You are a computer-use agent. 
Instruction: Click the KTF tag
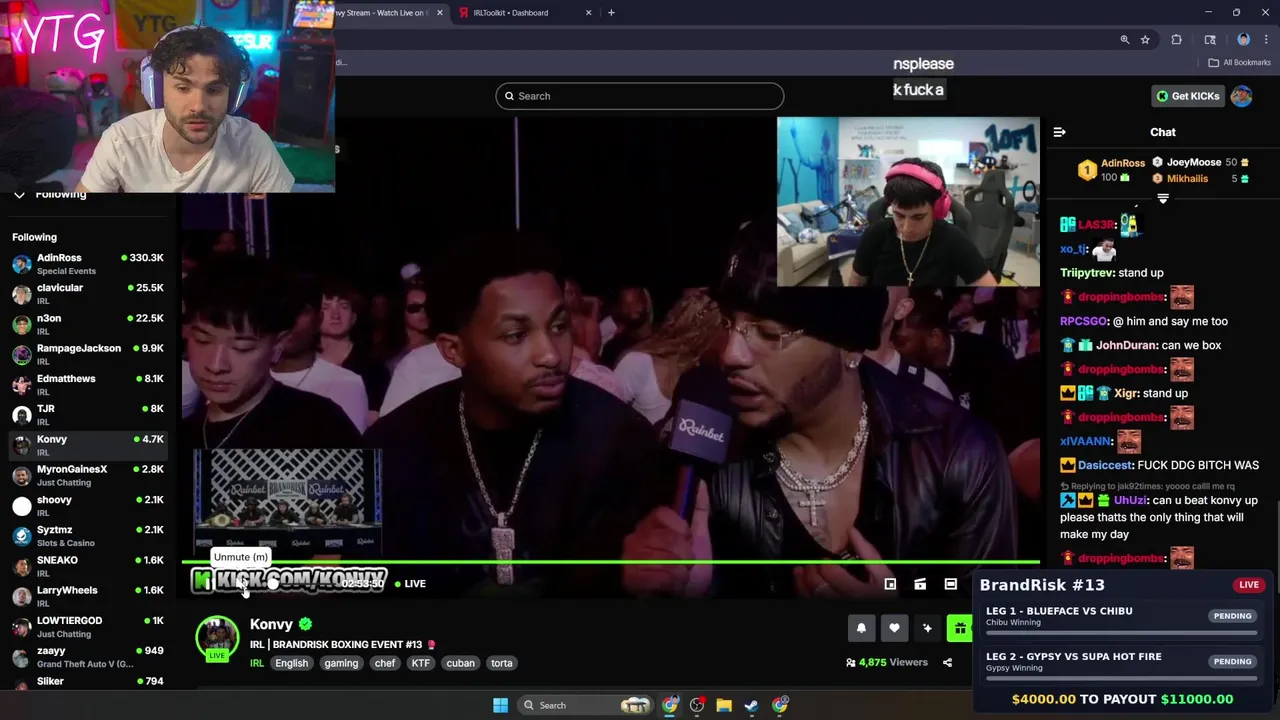click(x=421, y=663)
